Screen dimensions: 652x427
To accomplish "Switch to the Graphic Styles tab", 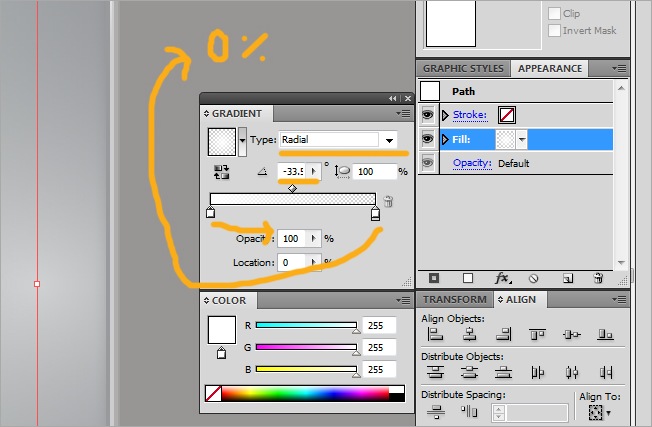I will 463,69.
